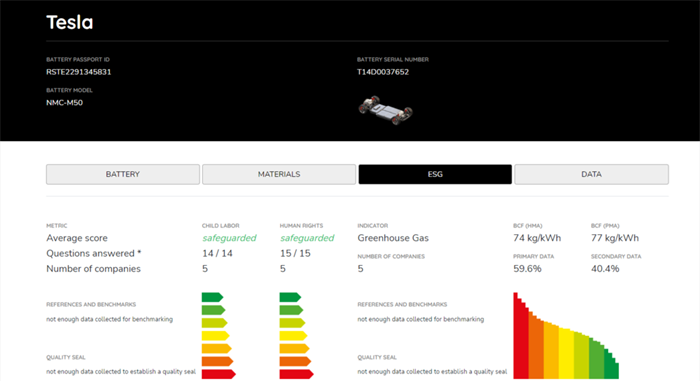Click the 77 kg/kWh BCF value
700x381 pixels.
pos(615,238)
